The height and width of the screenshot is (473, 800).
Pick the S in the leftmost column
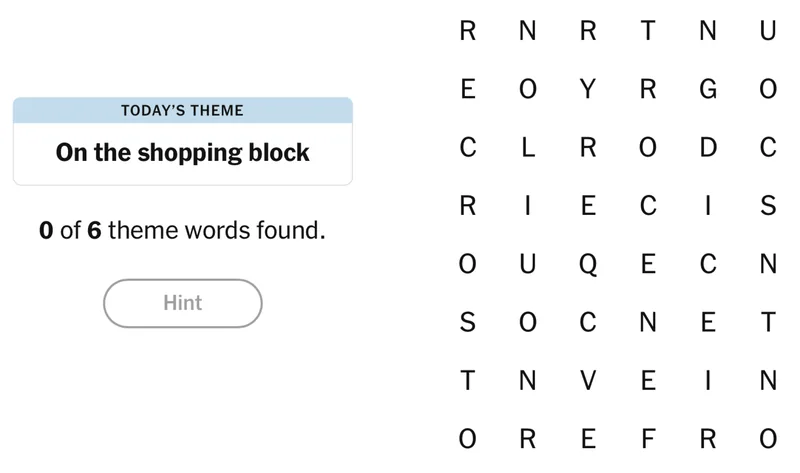[468, 323]
